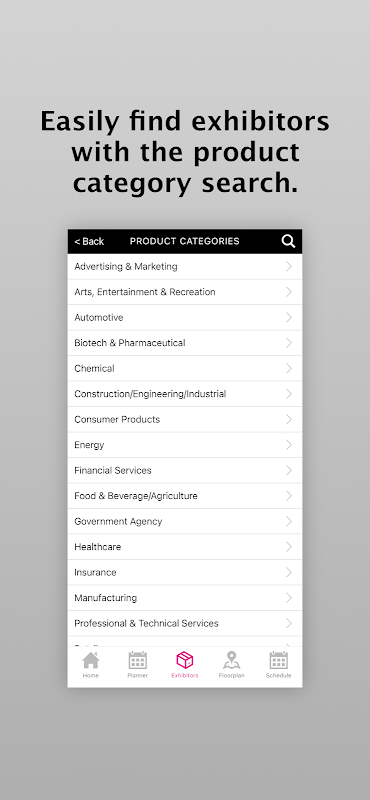The width and height of the screenshot is (370, 800).
Task: Open Government Agency category
Action: [185, 521]
